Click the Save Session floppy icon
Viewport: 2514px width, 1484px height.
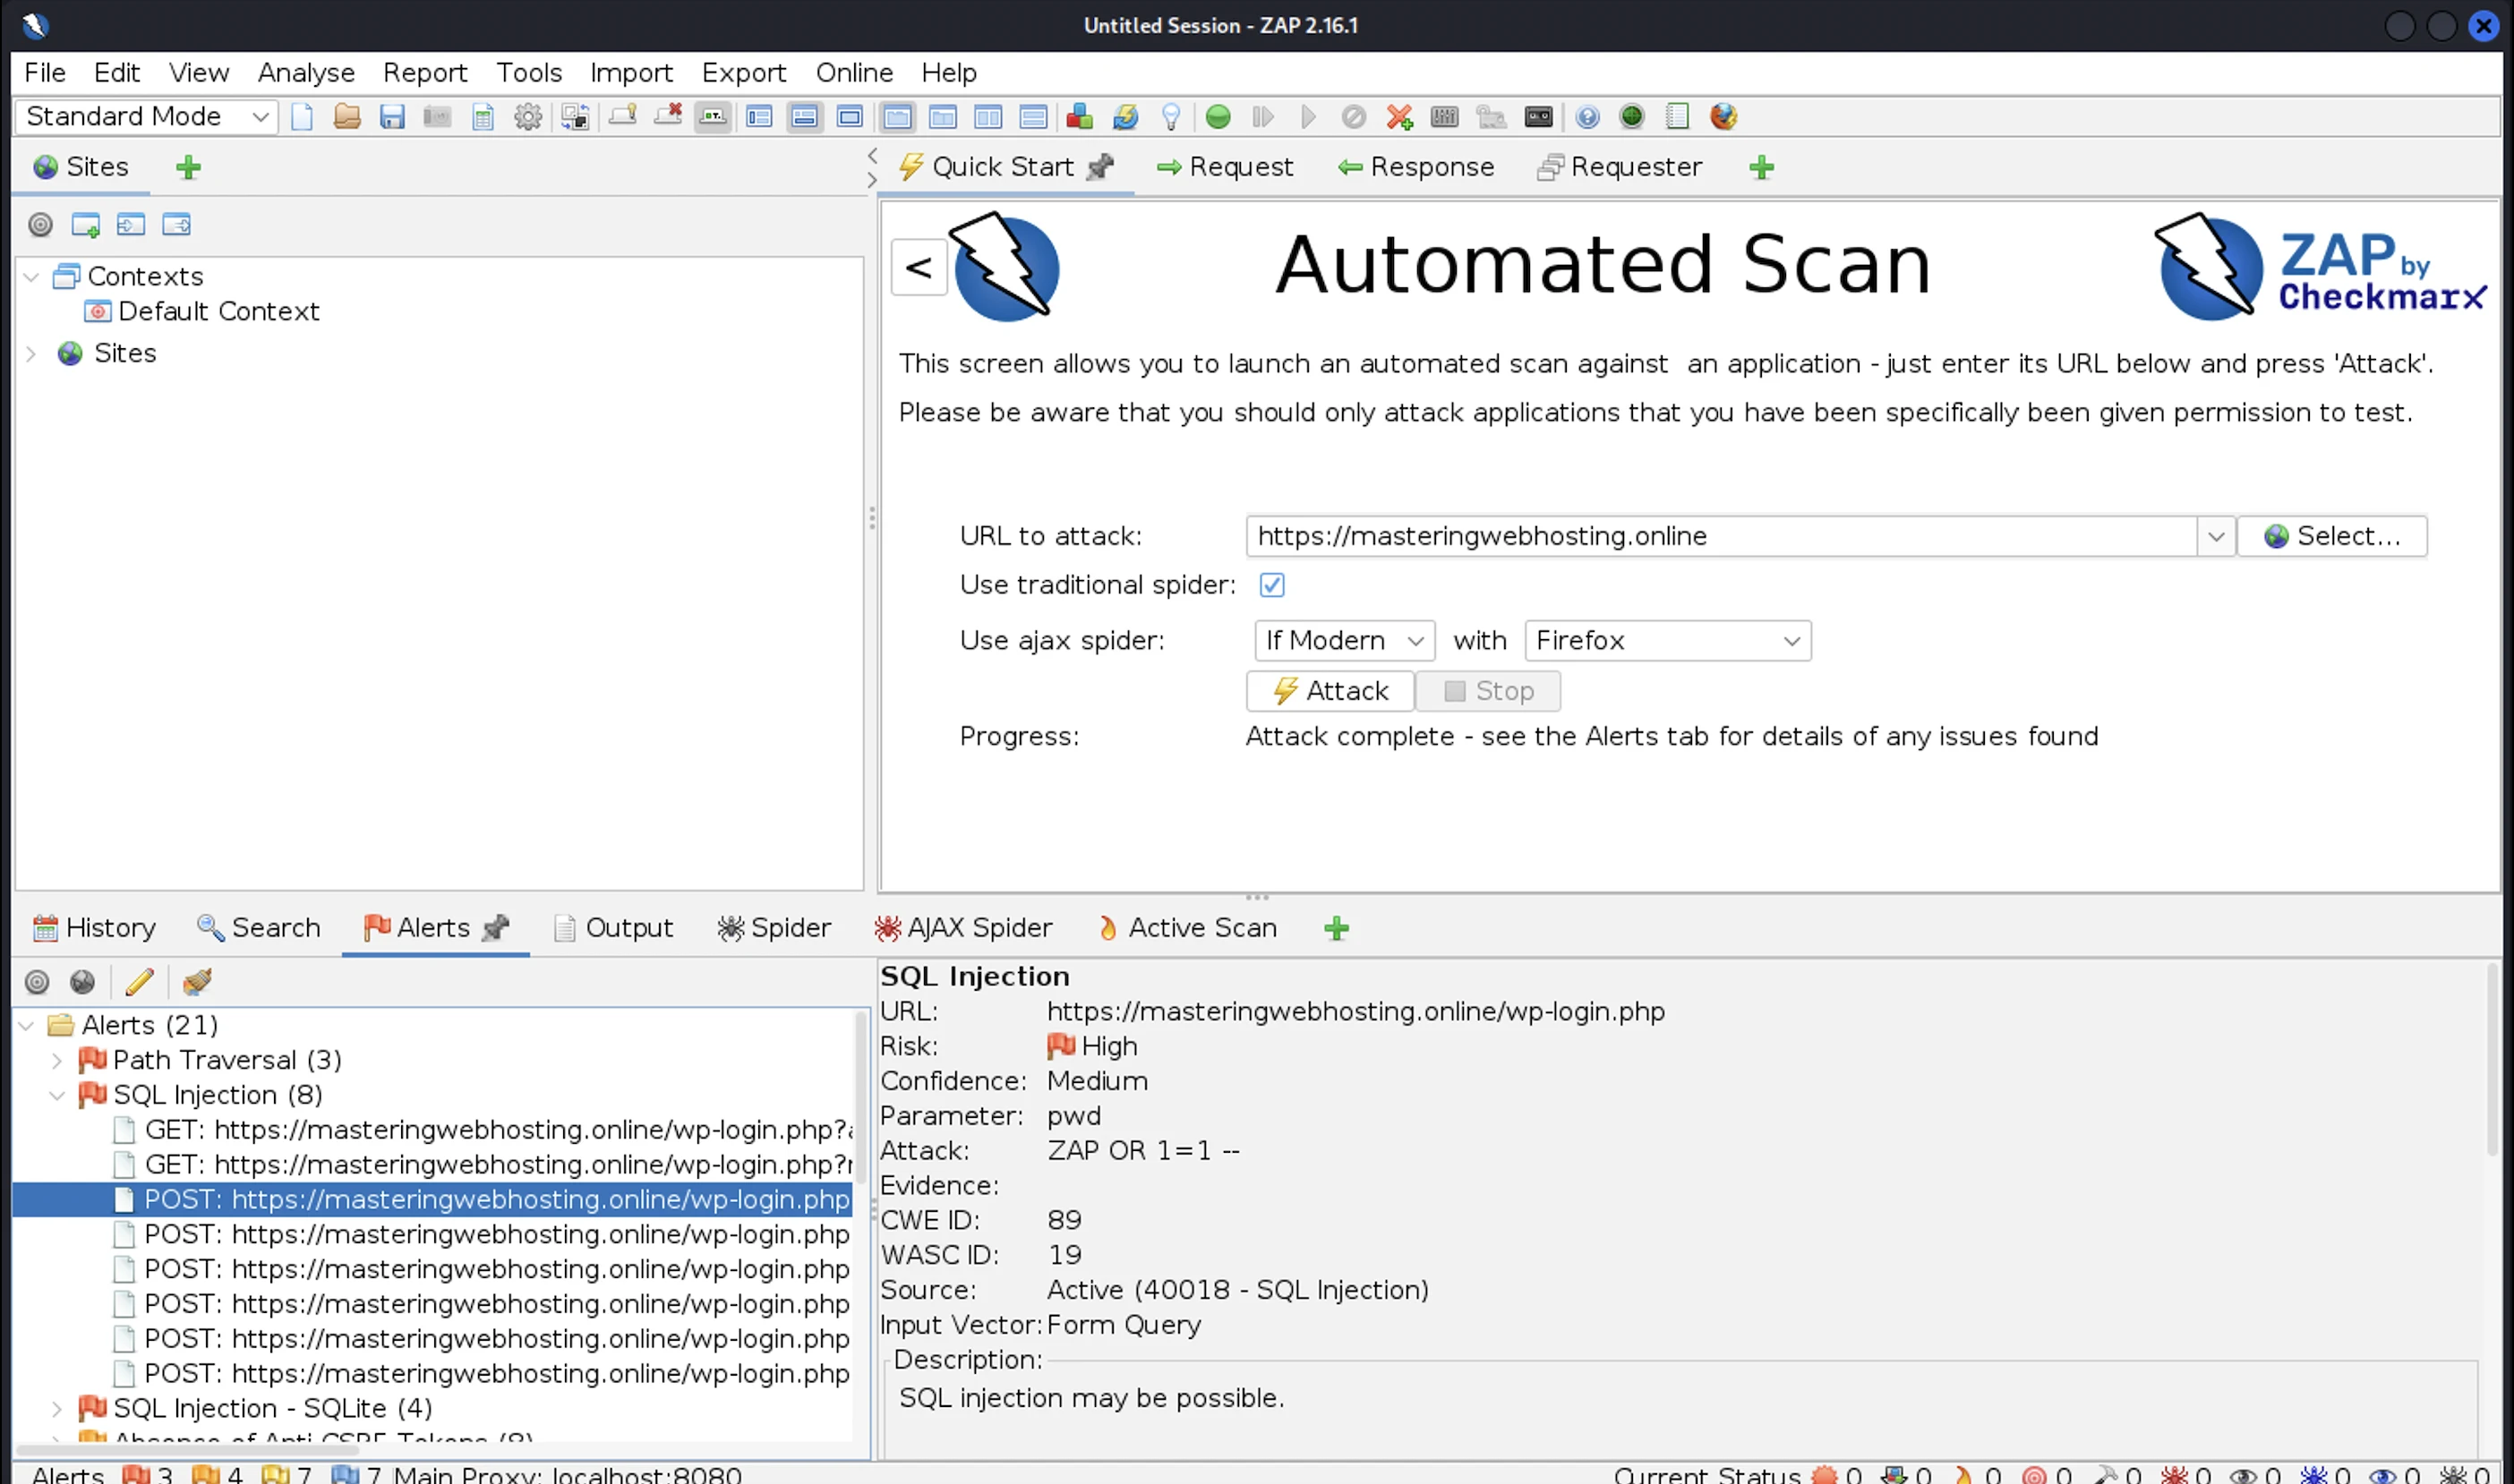(392, 117)
